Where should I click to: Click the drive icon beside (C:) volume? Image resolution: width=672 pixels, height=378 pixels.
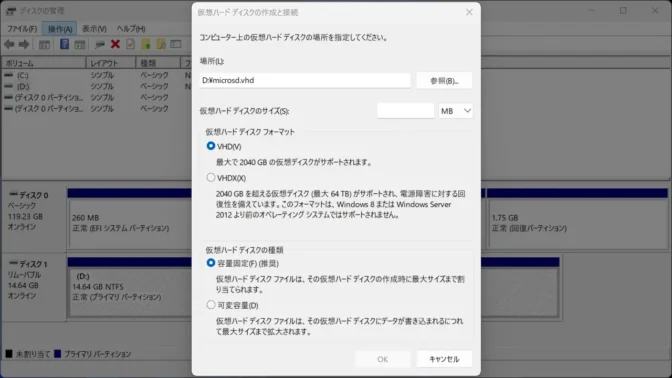pyautogui.click(x=8, y=75)
